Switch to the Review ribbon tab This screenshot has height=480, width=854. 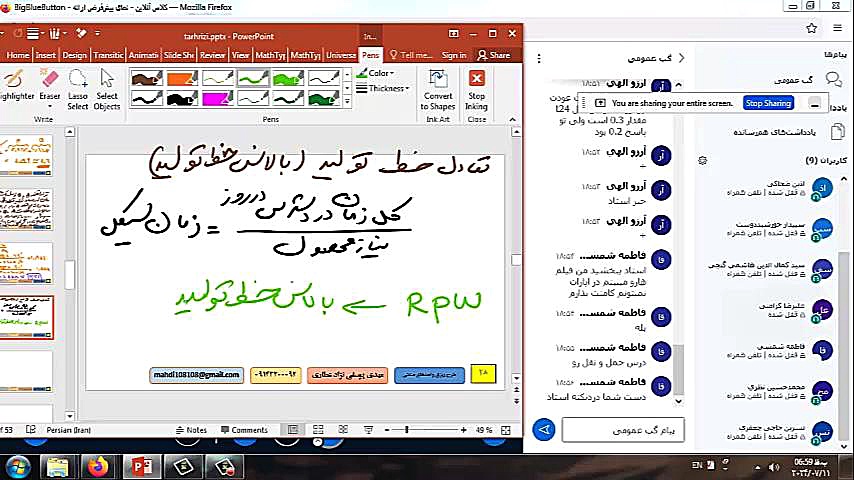pyautogui.click(x=212, y=55)
